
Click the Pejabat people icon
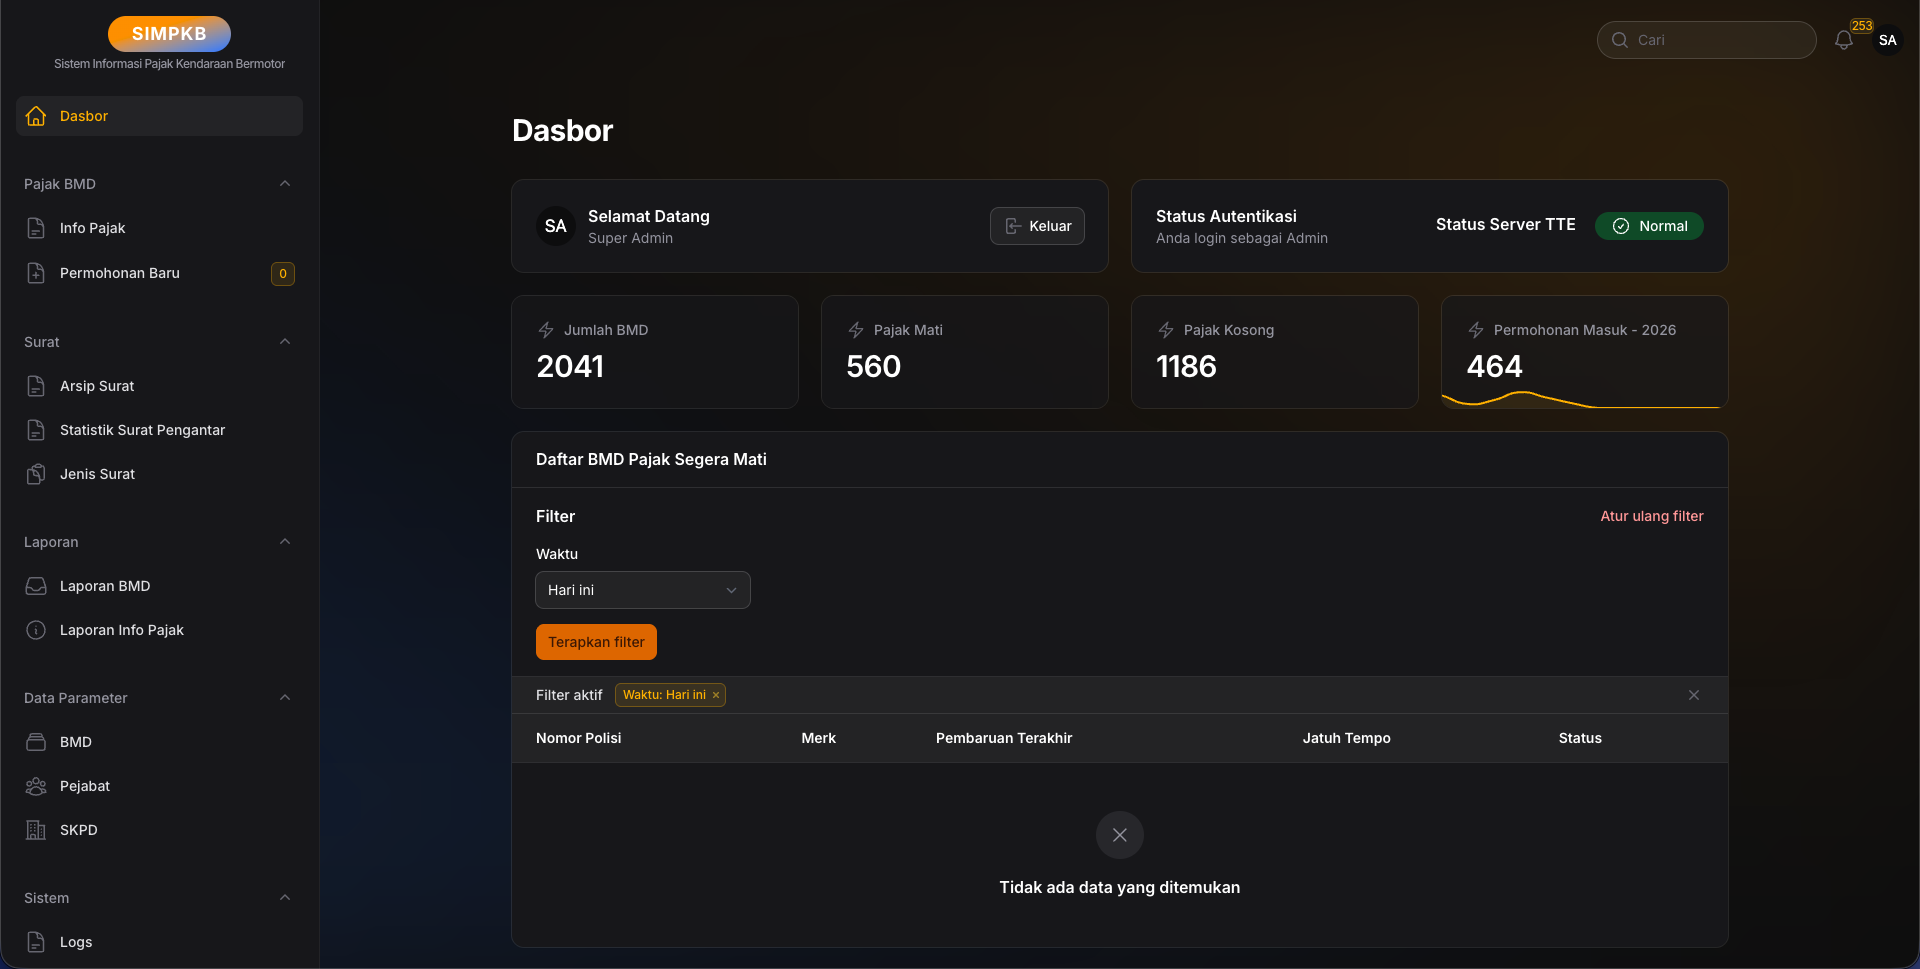(36, 786)
